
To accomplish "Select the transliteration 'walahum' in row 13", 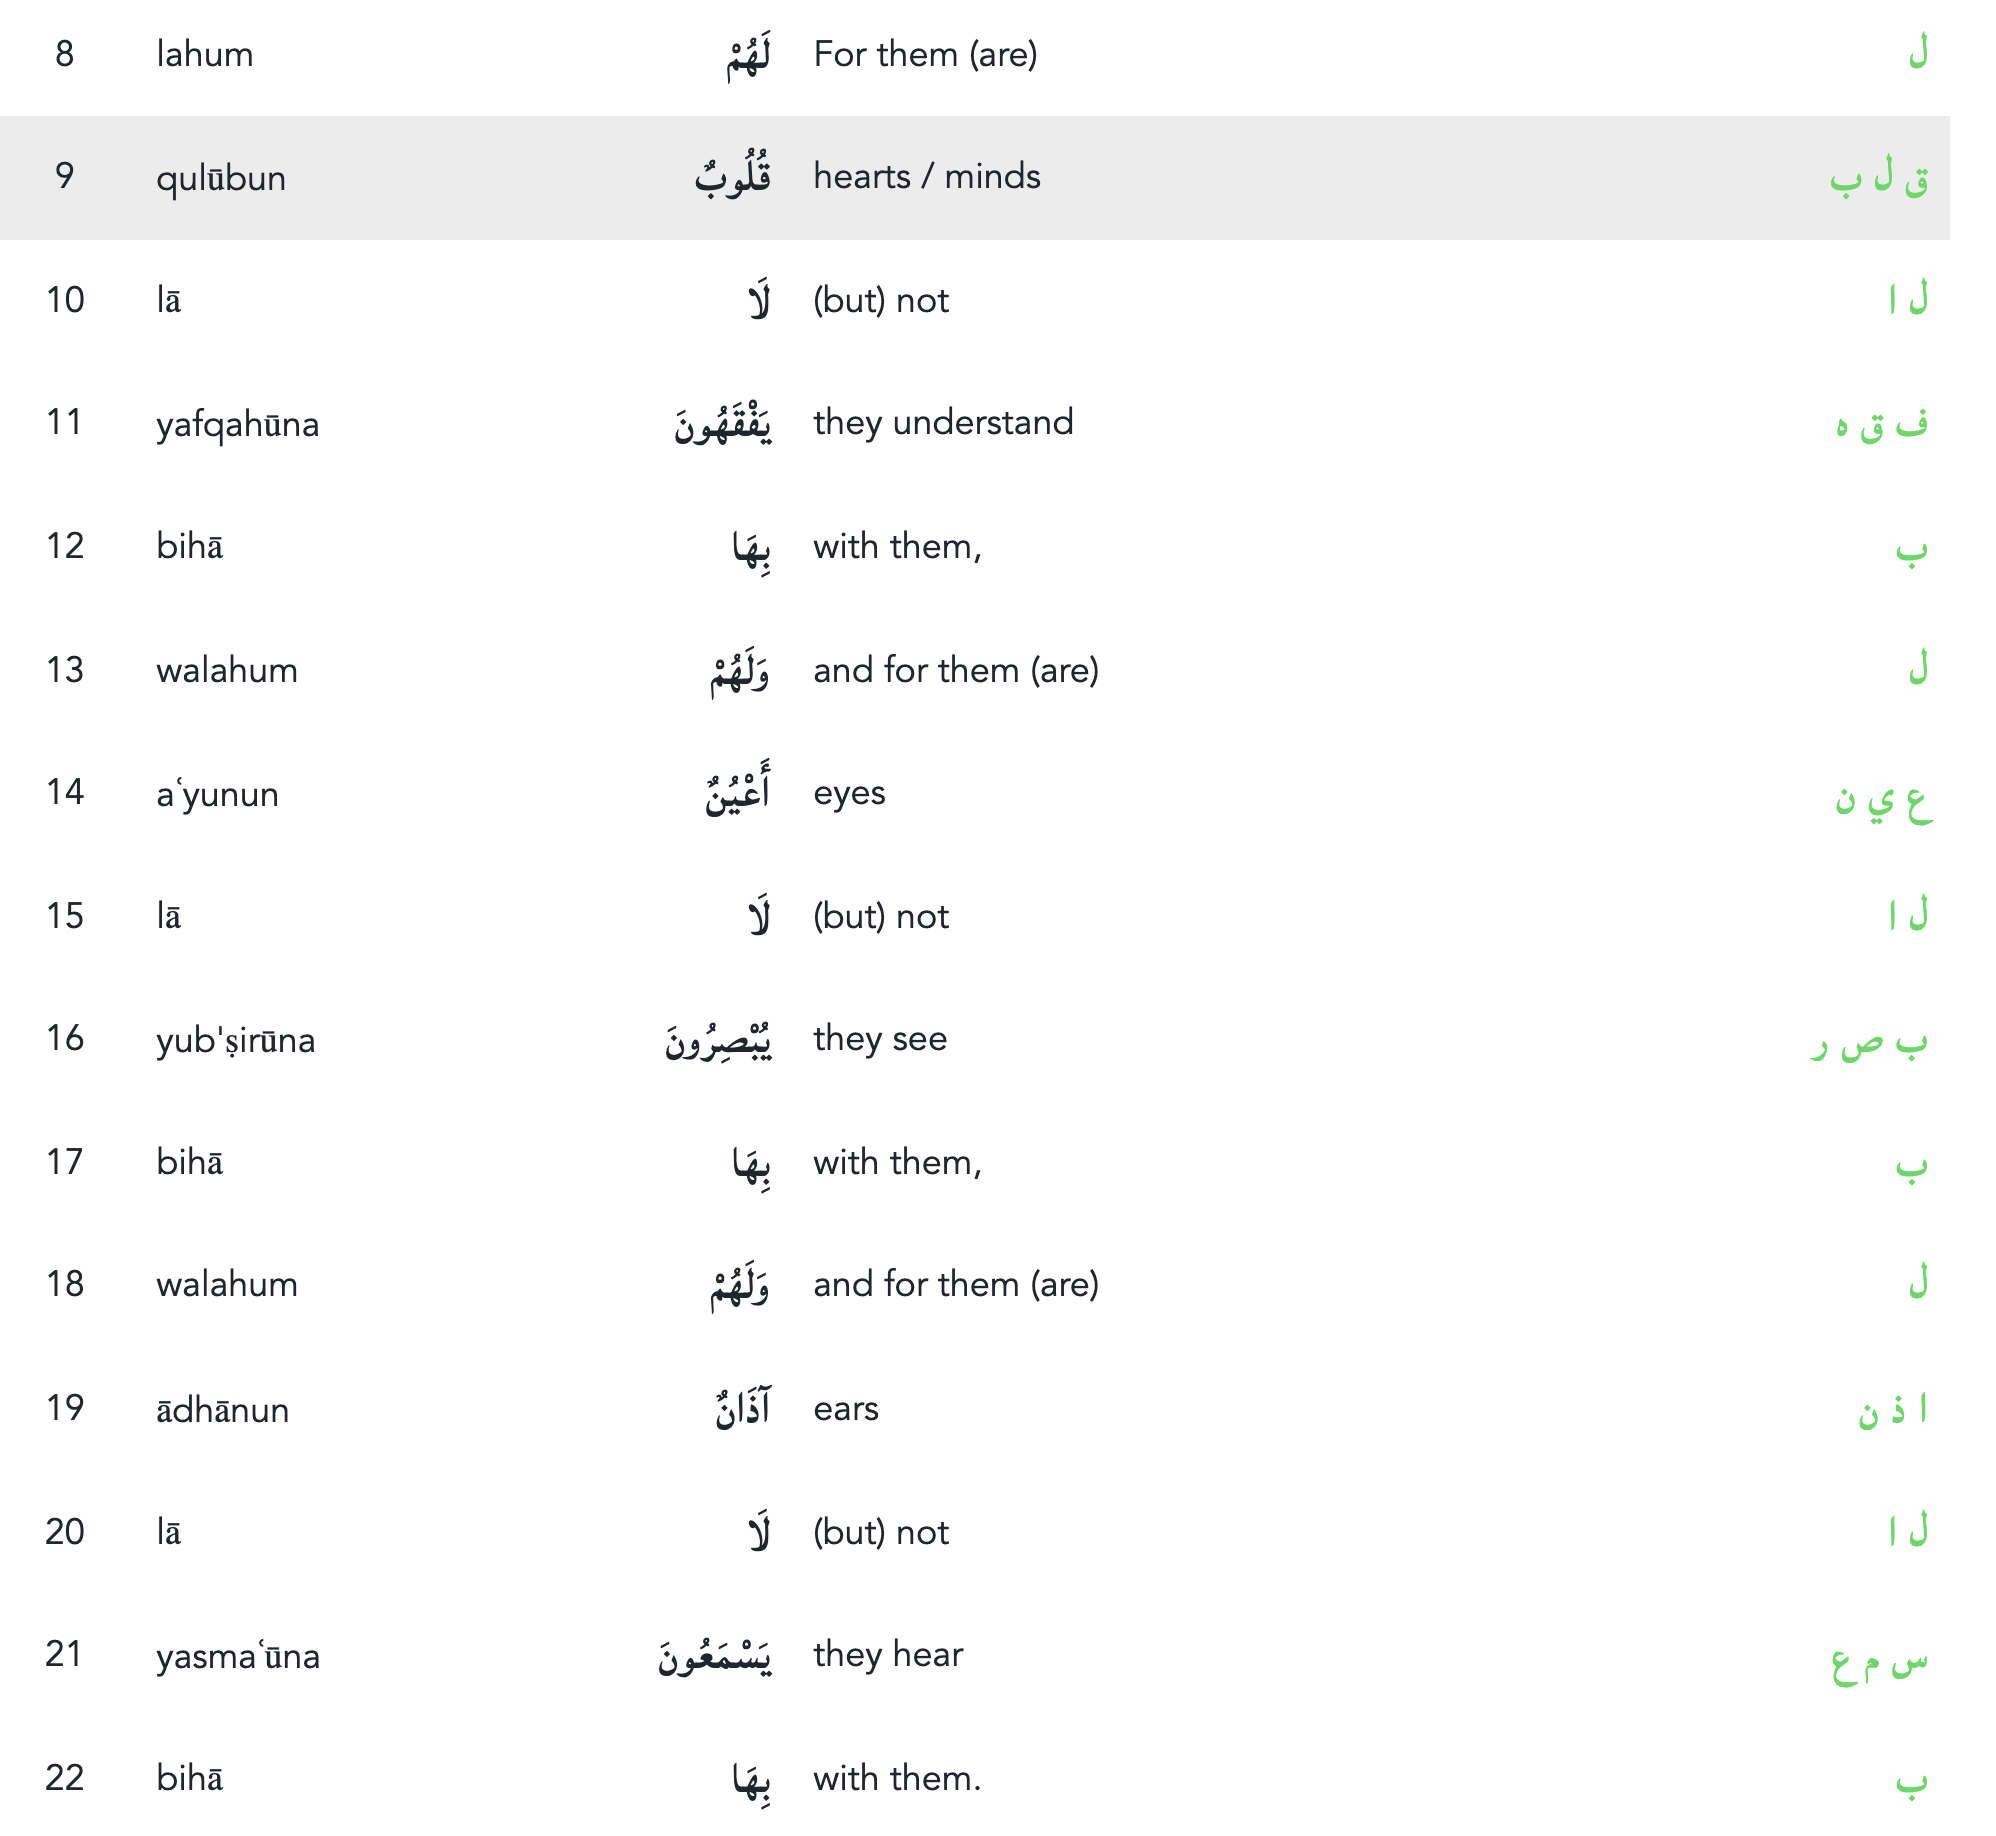I will [227, 670].
